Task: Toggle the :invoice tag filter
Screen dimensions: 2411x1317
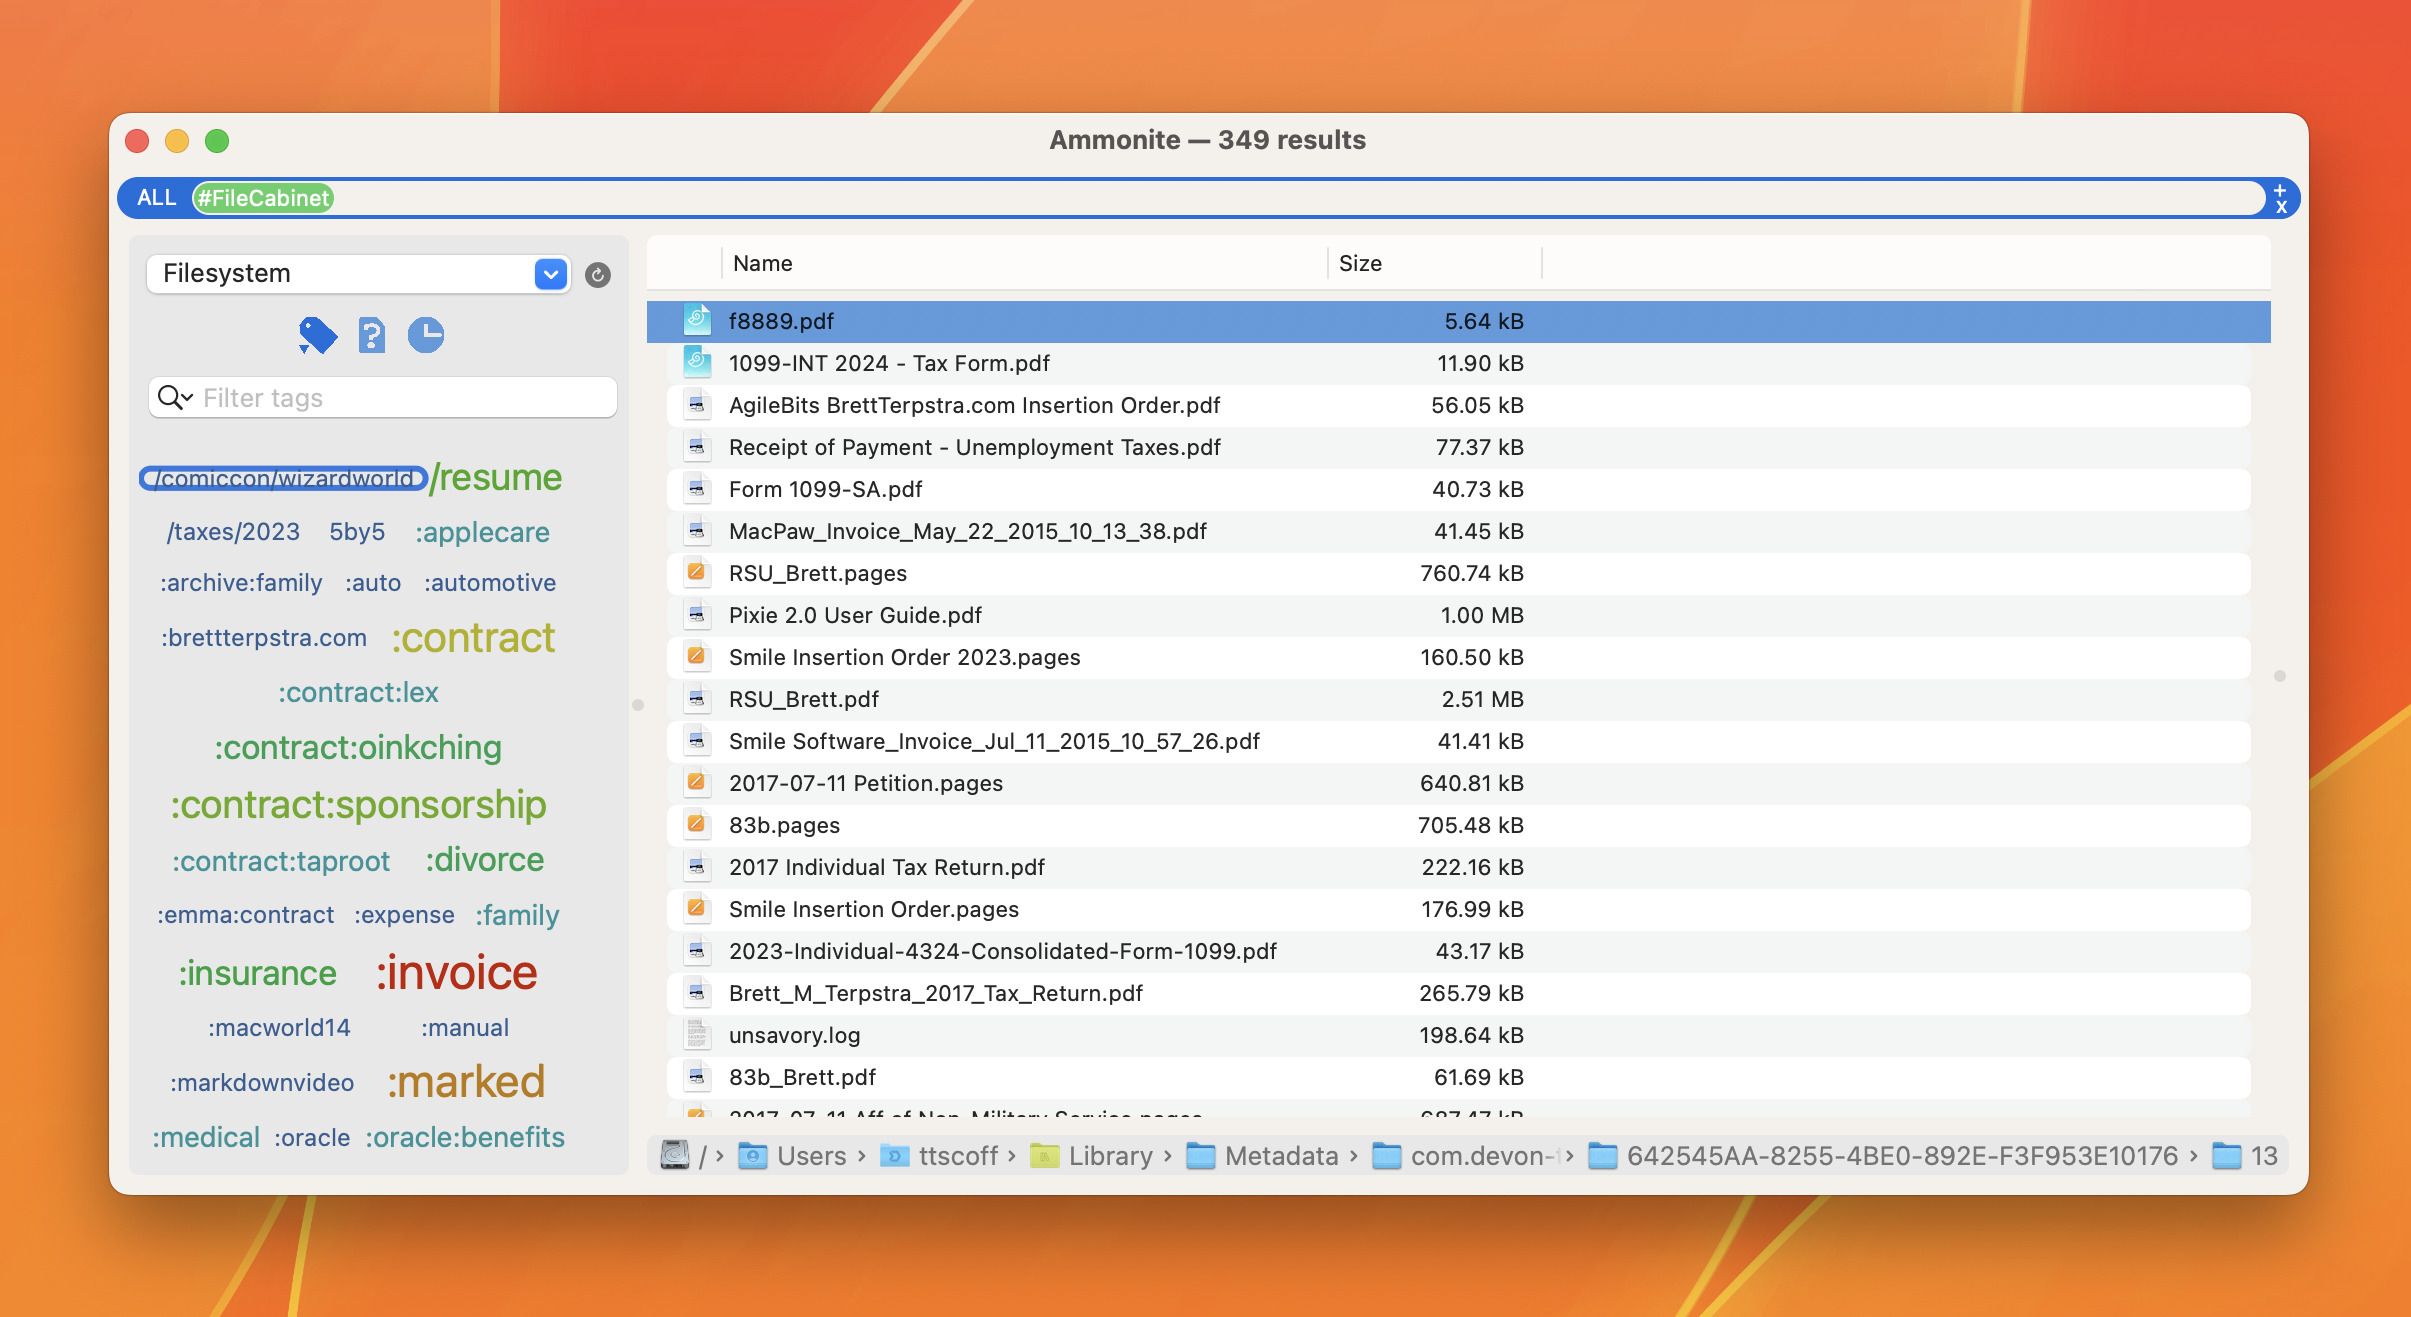Action: [457, 973]
